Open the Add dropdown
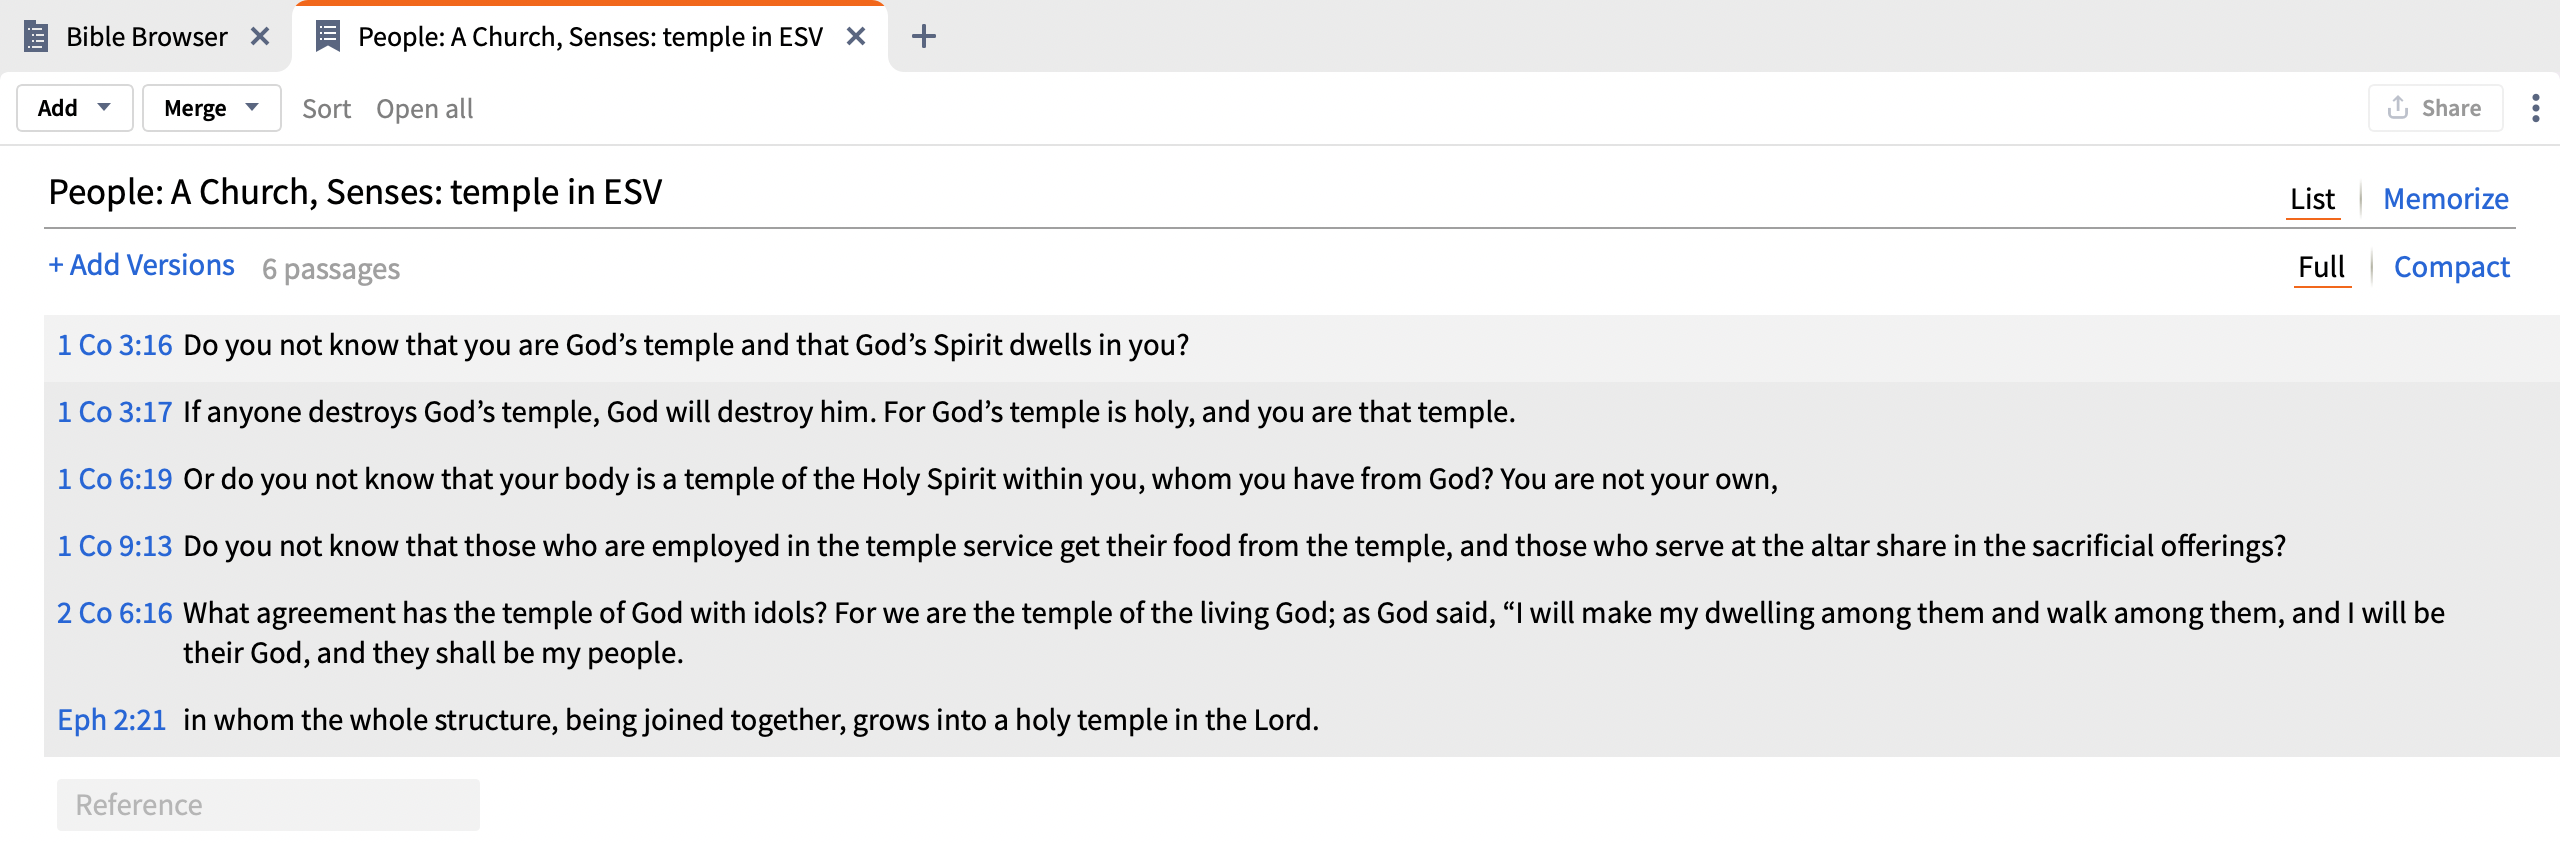 pyautogui.click(x=75, y=108)
